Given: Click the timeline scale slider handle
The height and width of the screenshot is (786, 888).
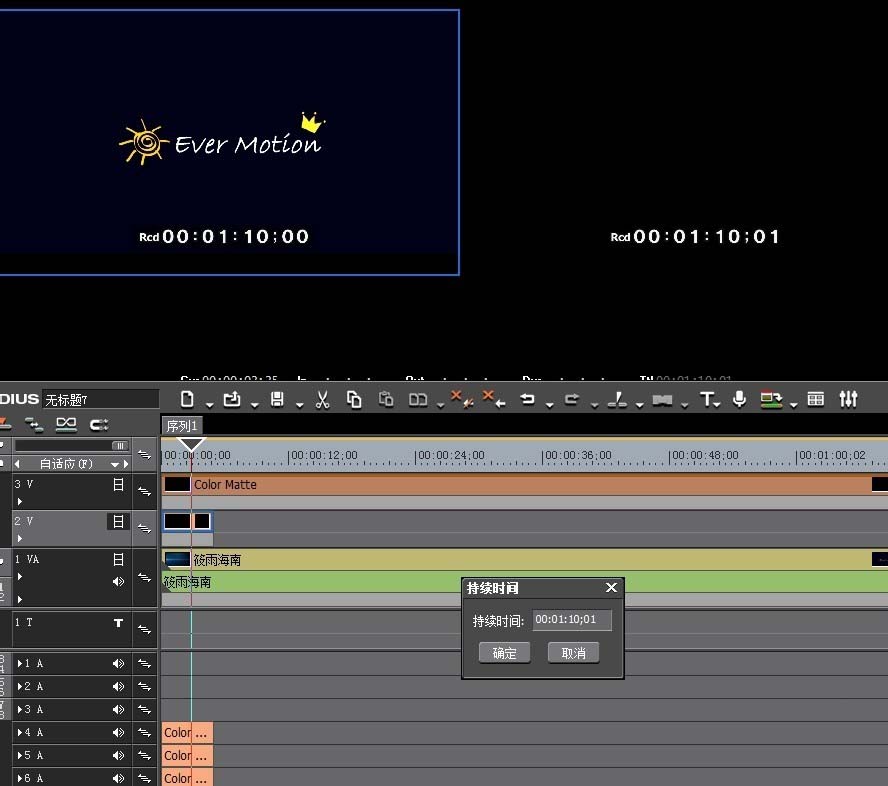Looking at the screenshot, I should pyautogui.click(x=120, y=446).
